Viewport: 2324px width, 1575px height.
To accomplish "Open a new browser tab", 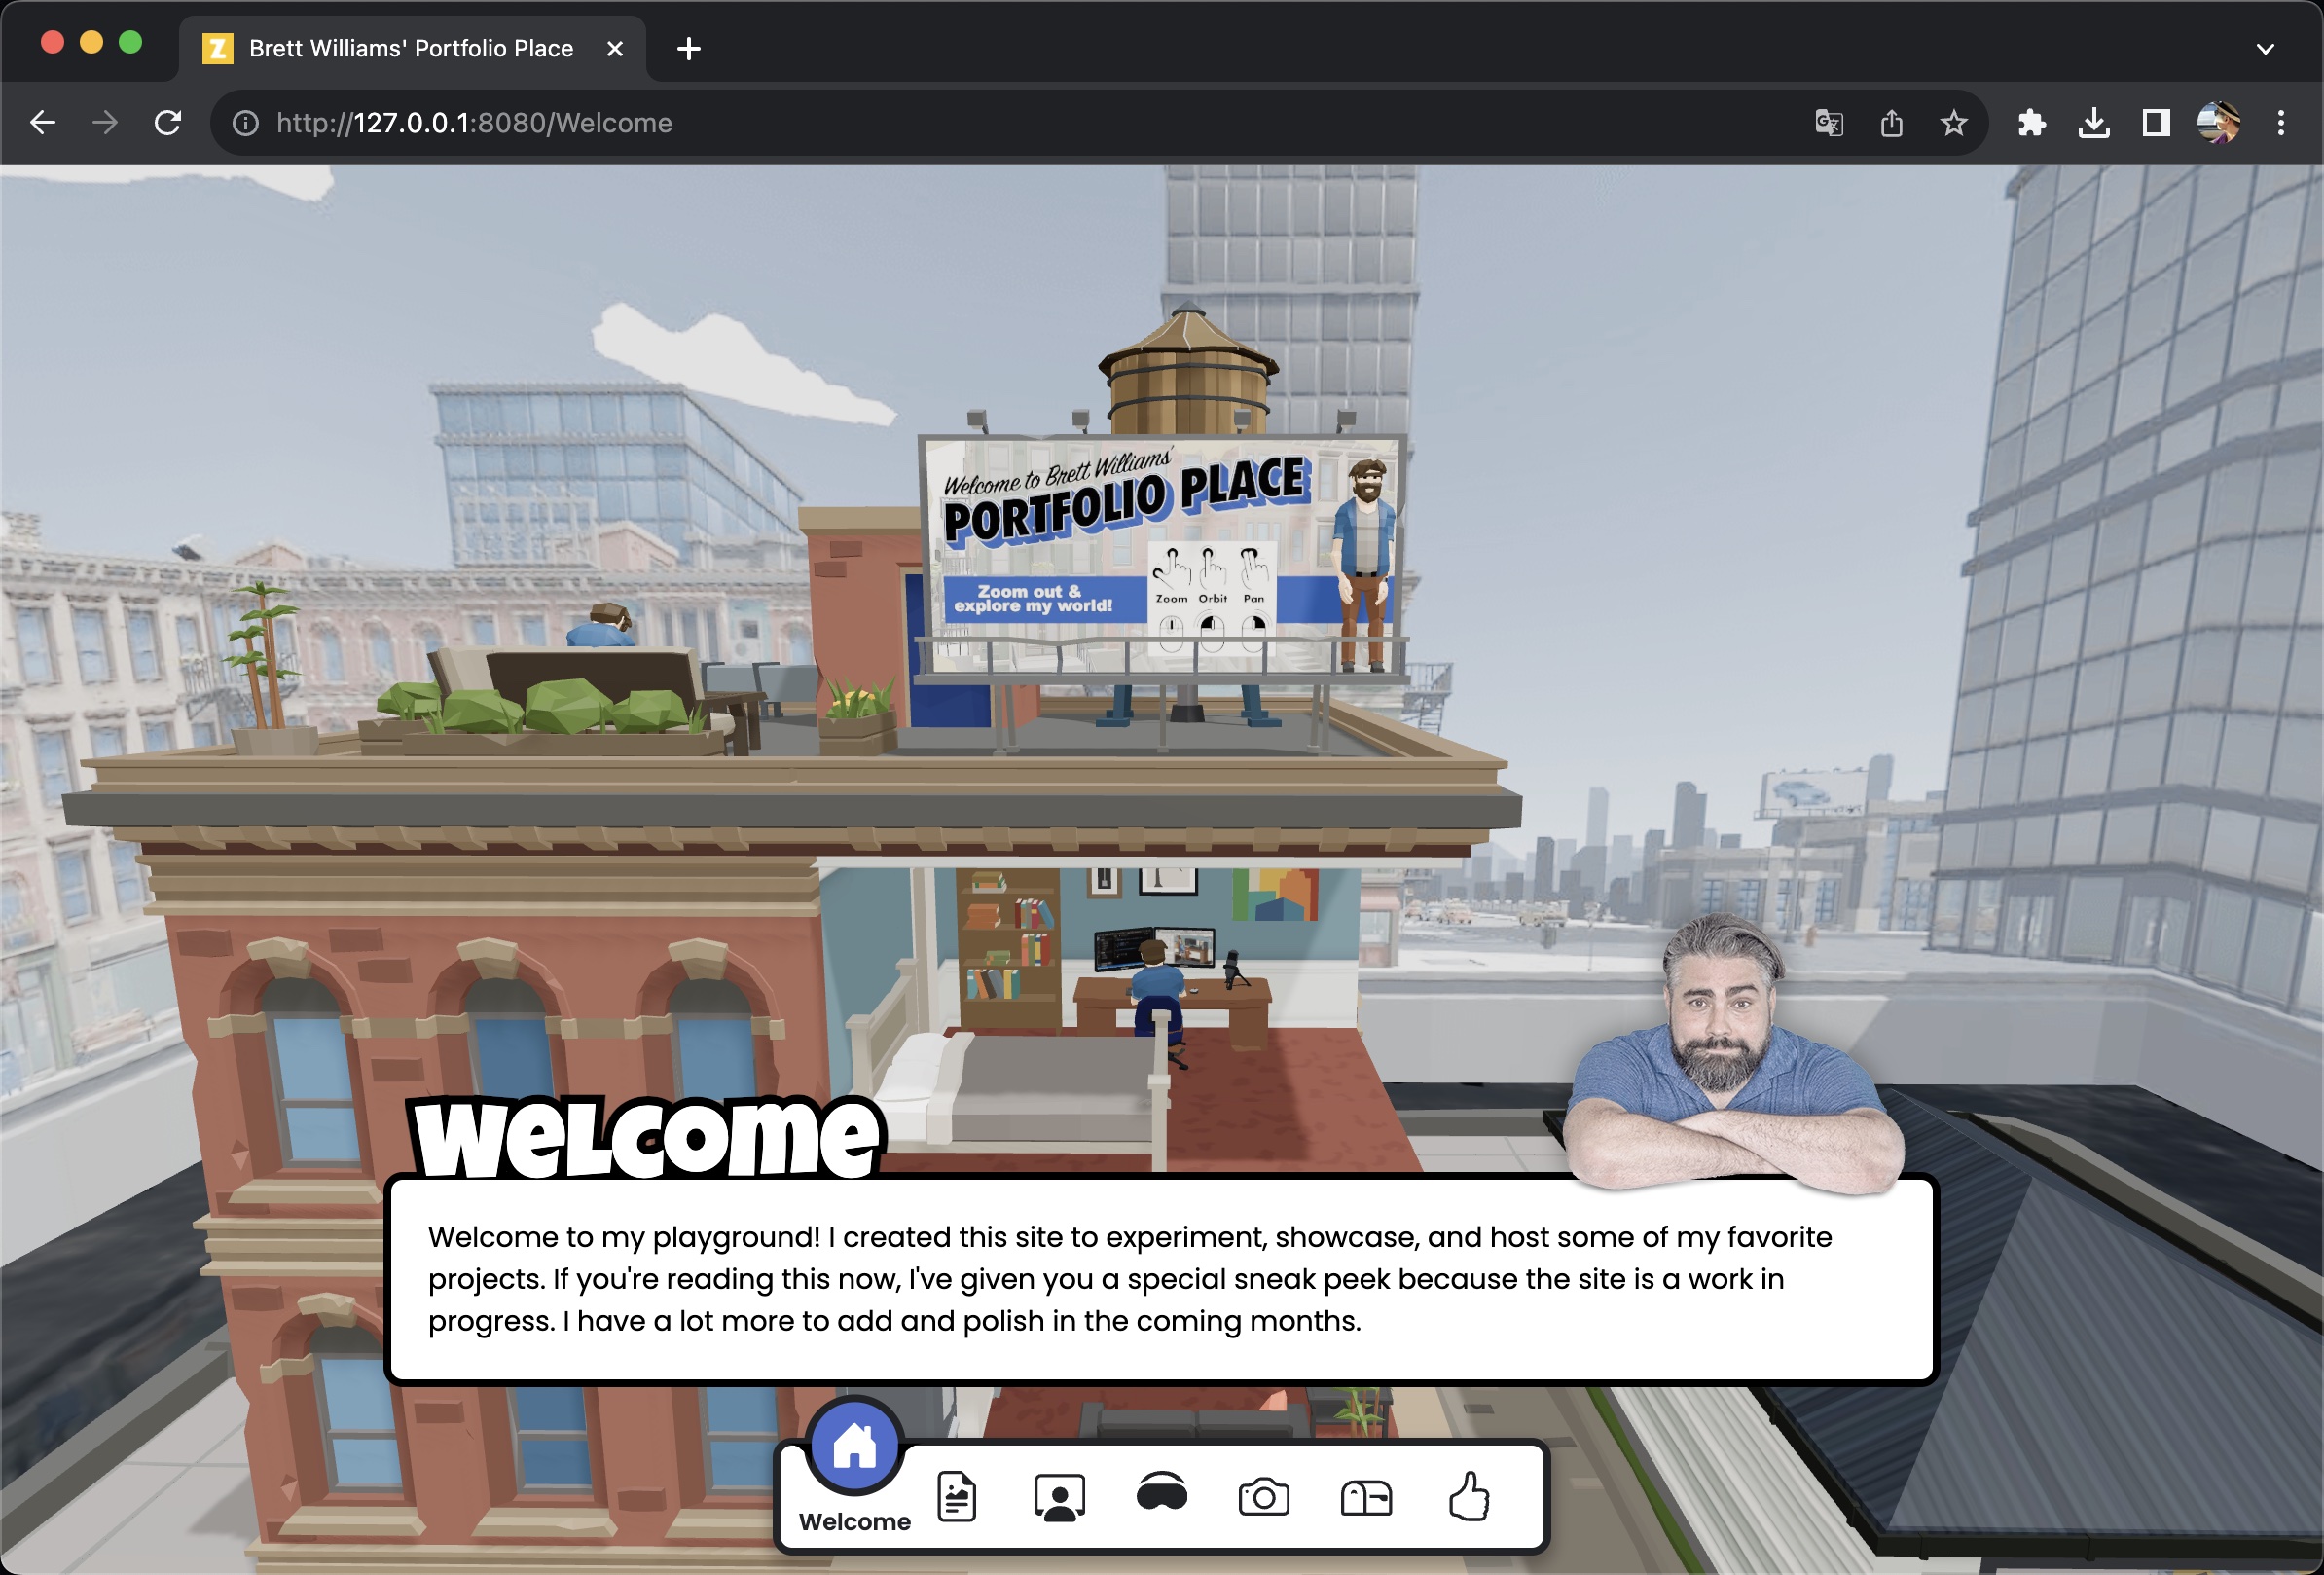I will point(688,48).
